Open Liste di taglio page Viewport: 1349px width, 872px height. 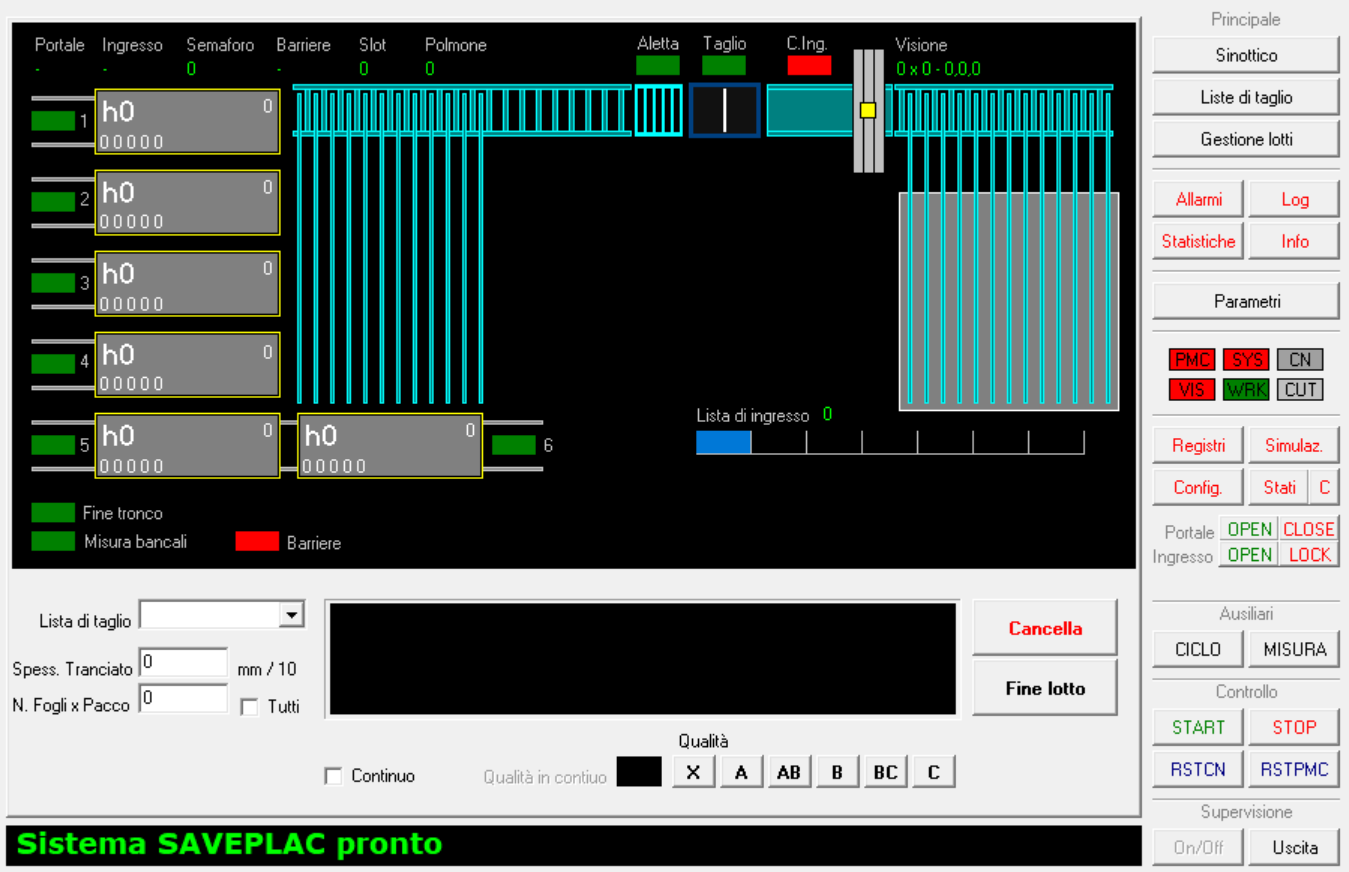tap(1246, 97)
